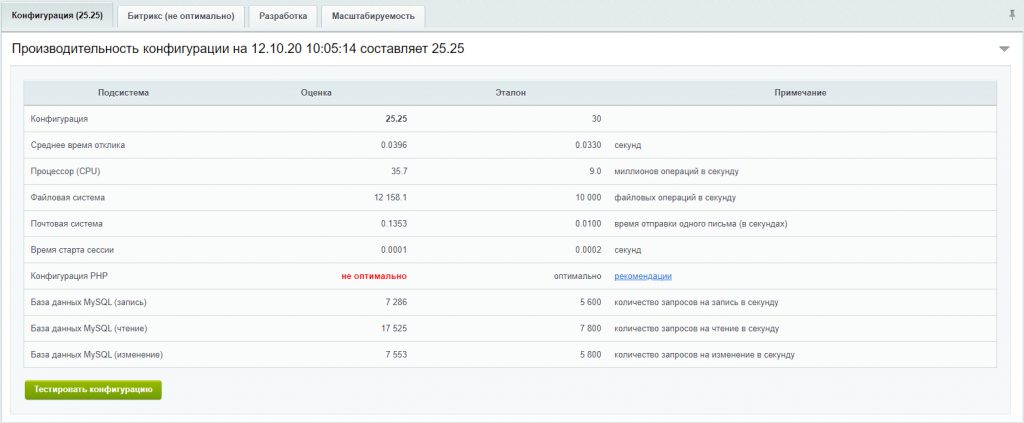Viewport: 1024px width, 423px height.
Task: Collapse the Производительность конфигурации section arrow
Action: pyautogui.click(x=1004, y=49)
